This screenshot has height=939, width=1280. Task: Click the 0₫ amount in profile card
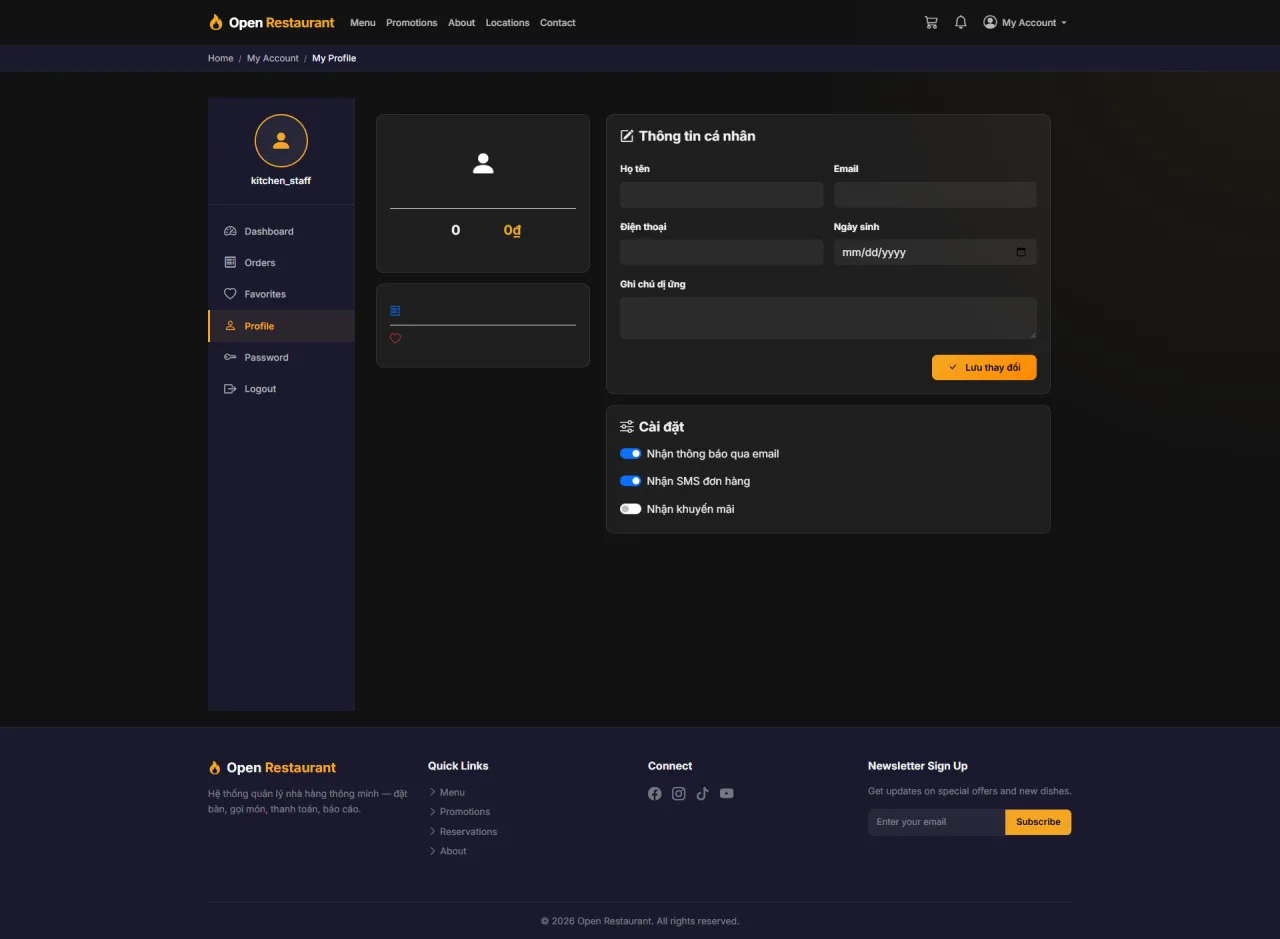coord(512,230)
